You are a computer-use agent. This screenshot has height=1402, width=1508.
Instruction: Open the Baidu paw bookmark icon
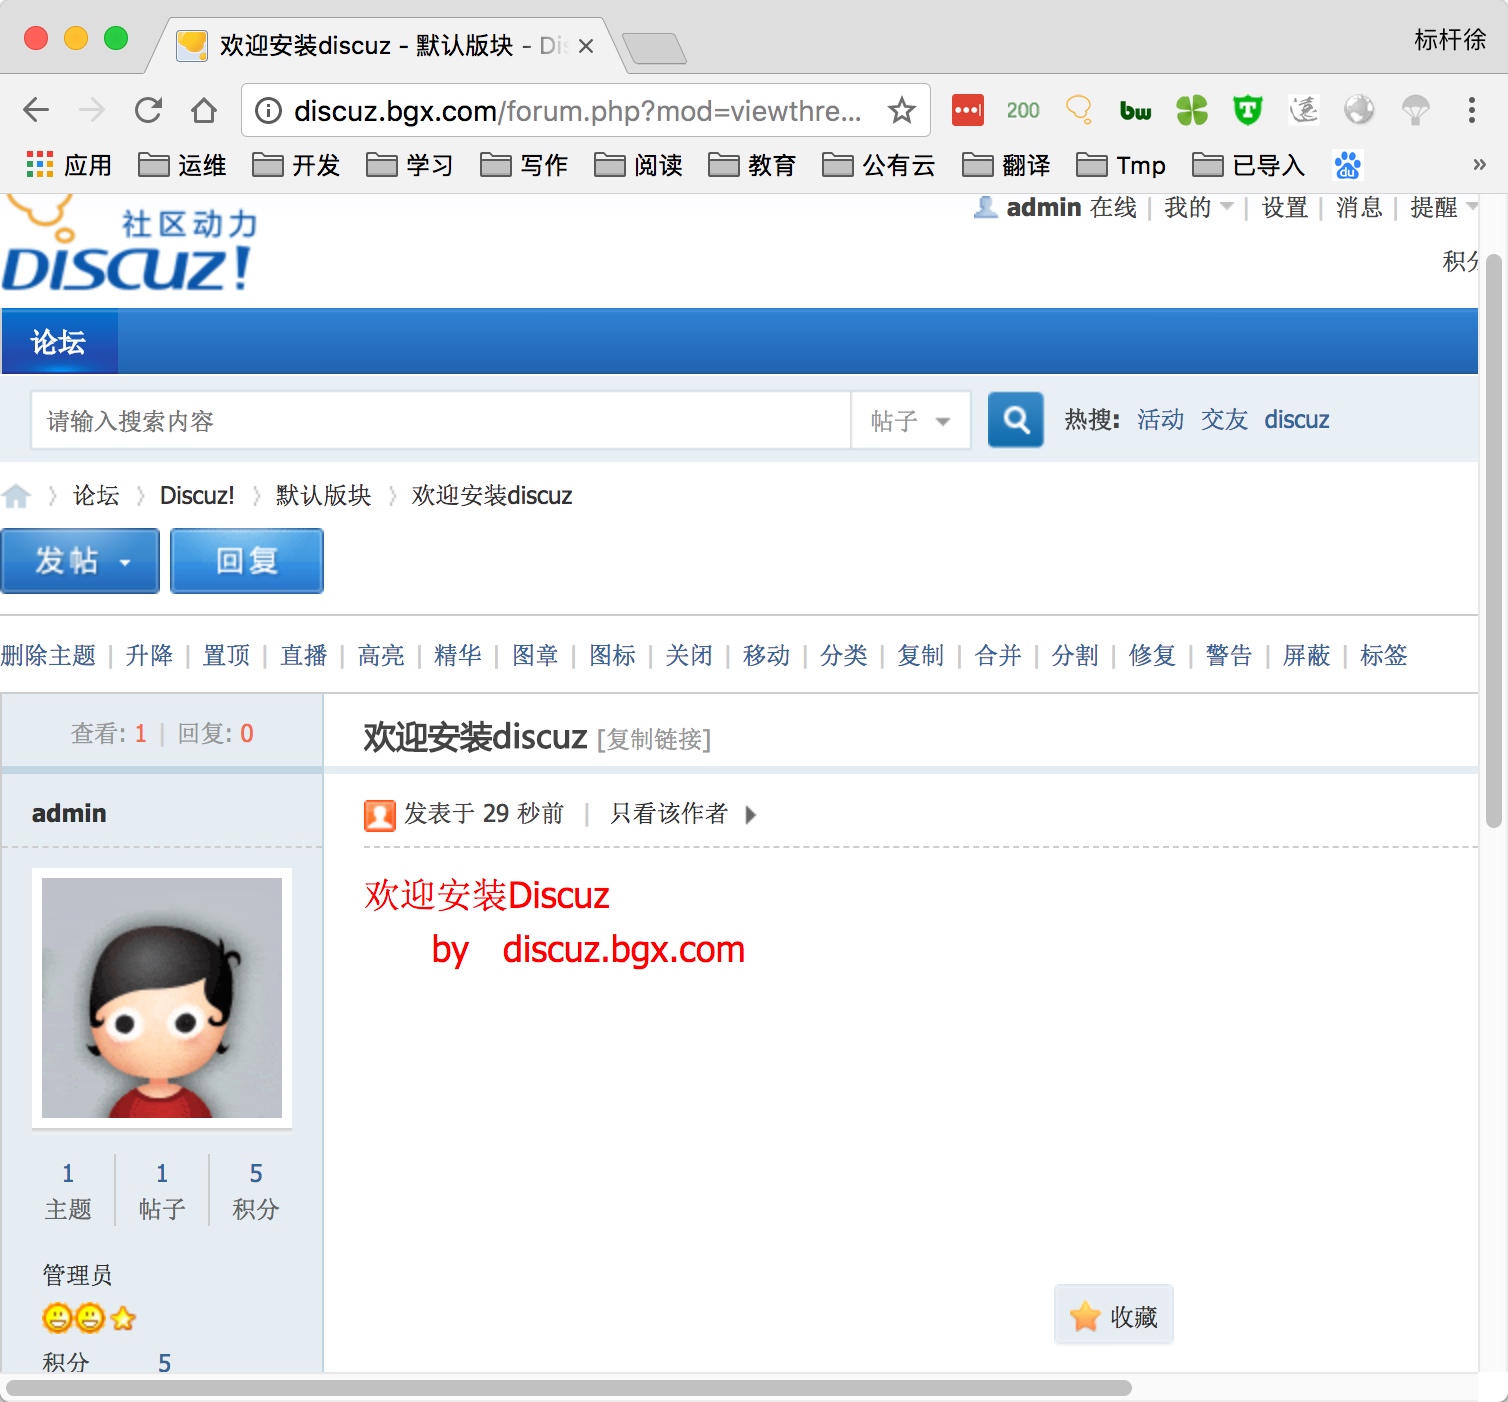click(1347, 165)
